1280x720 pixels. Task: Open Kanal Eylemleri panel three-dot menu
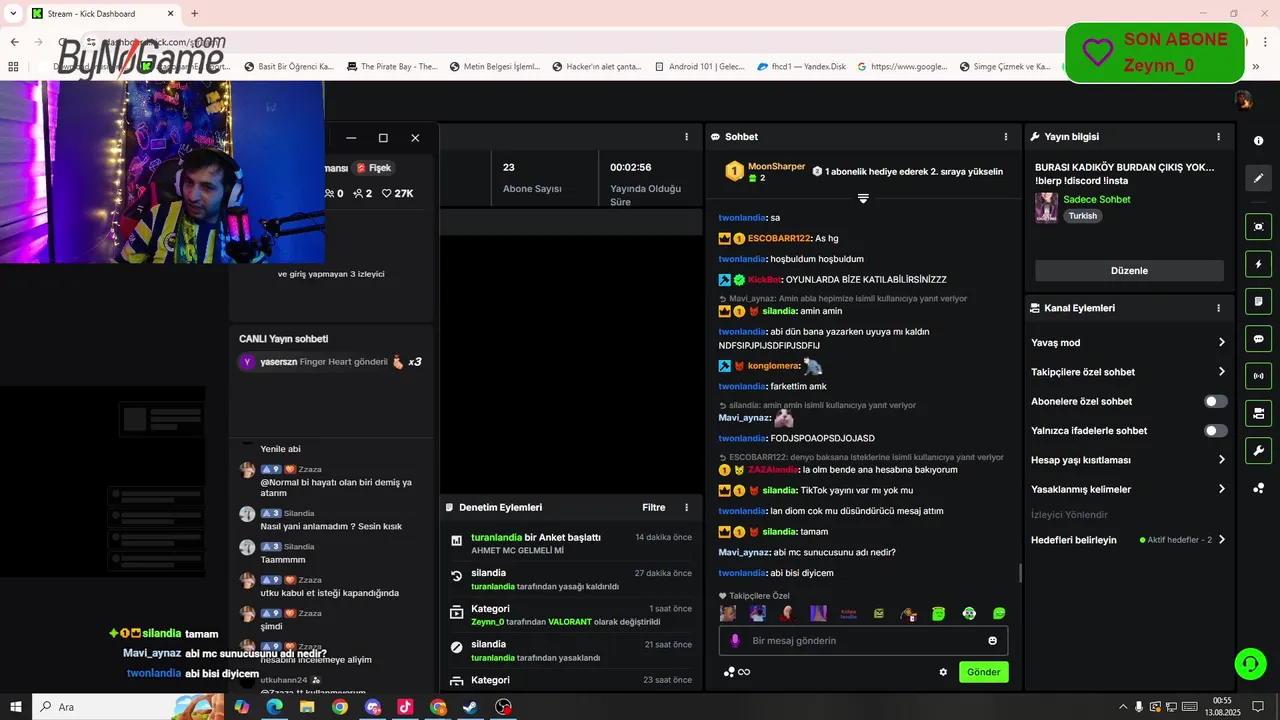pos(1218,308)
